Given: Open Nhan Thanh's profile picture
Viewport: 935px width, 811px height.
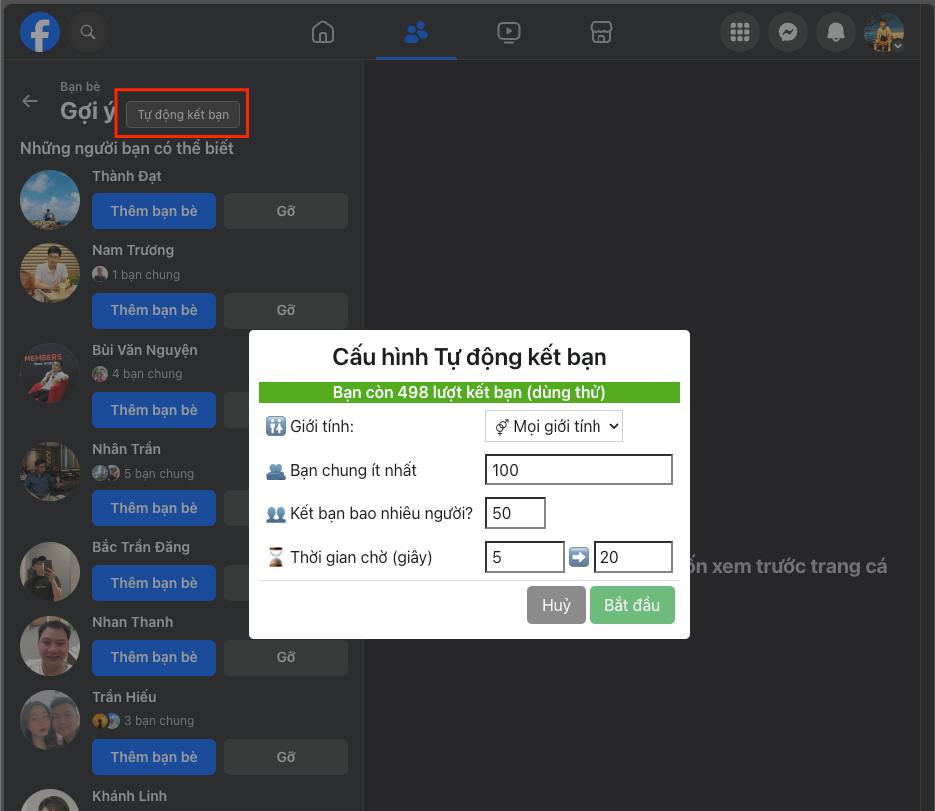Looking at the screenshot, I should 50,646.
